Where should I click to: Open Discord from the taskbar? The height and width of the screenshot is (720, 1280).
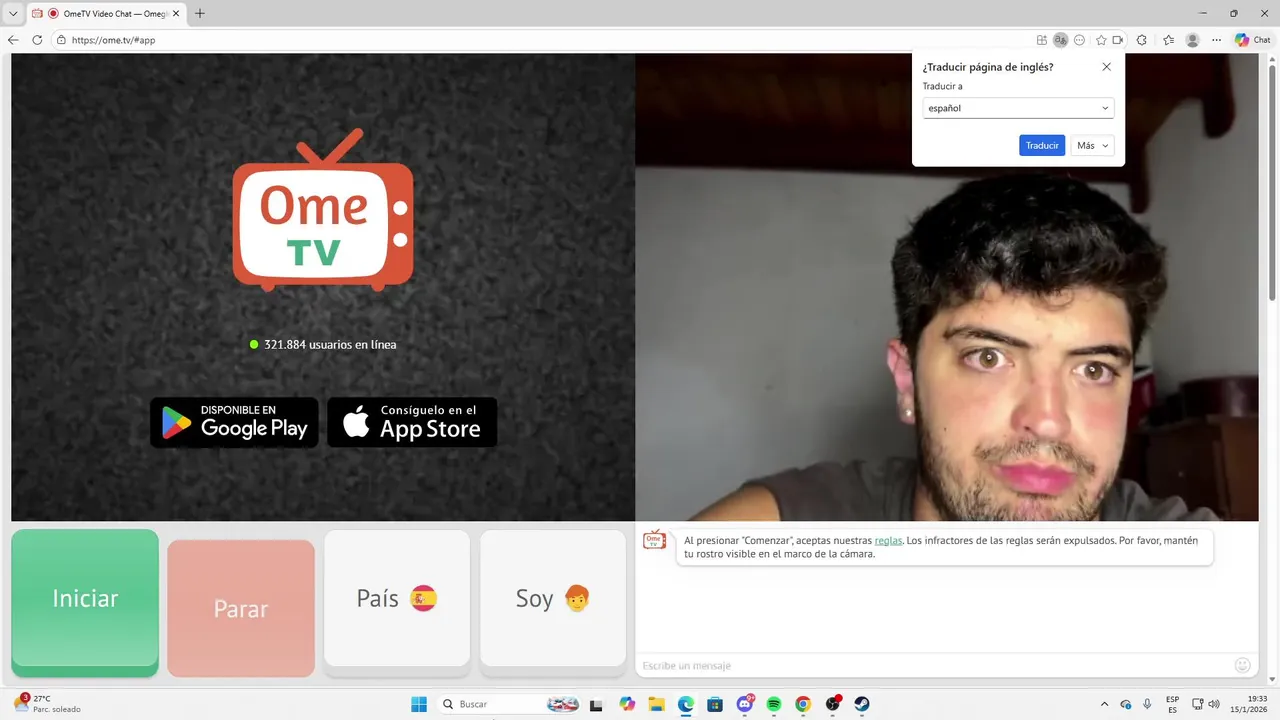tap(745, 704)
